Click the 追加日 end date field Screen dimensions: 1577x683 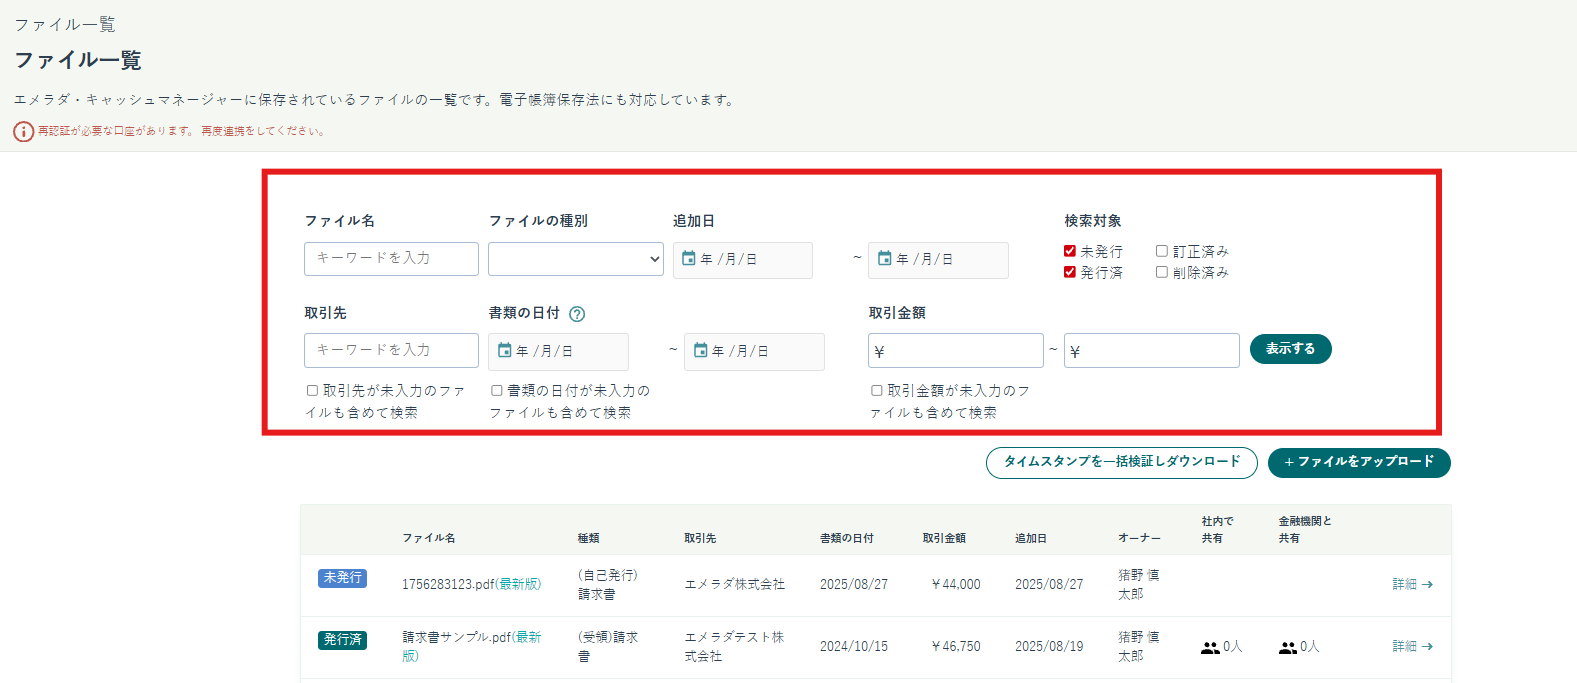[x=938, y=260]
